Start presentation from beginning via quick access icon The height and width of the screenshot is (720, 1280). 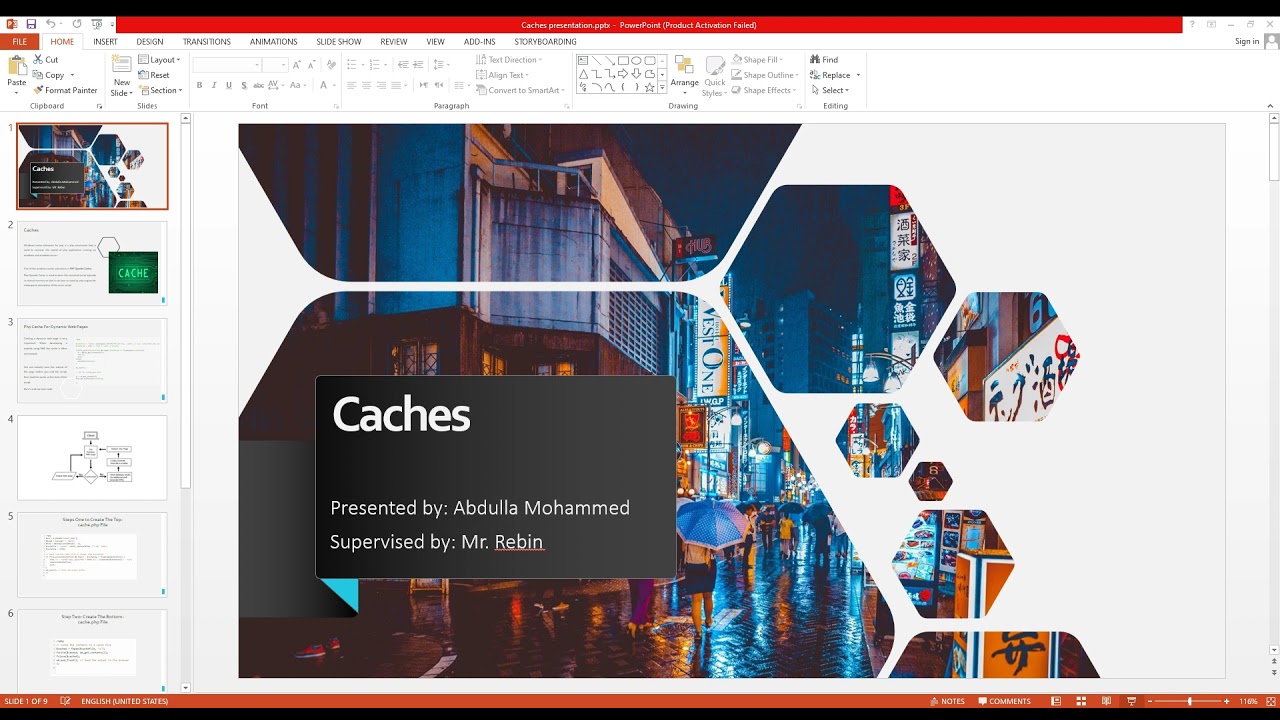96,24
